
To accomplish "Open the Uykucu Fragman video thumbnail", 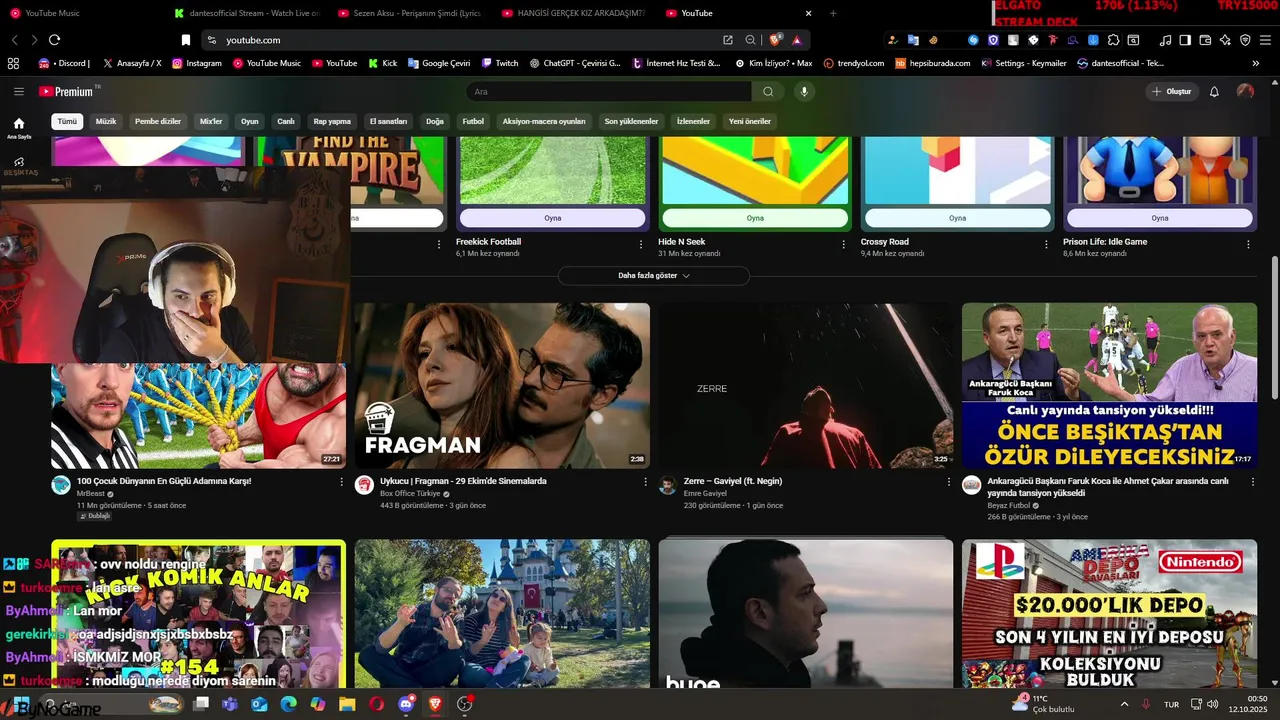I will [502, 385].
